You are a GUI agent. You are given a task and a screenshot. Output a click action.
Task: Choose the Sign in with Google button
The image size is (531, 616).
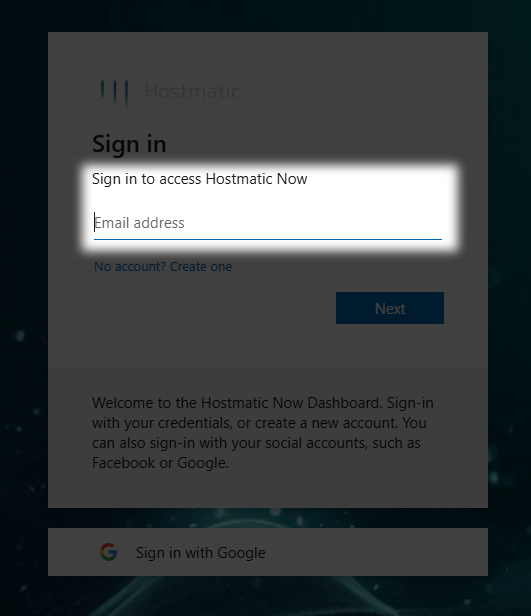click(x=268, y=552)
